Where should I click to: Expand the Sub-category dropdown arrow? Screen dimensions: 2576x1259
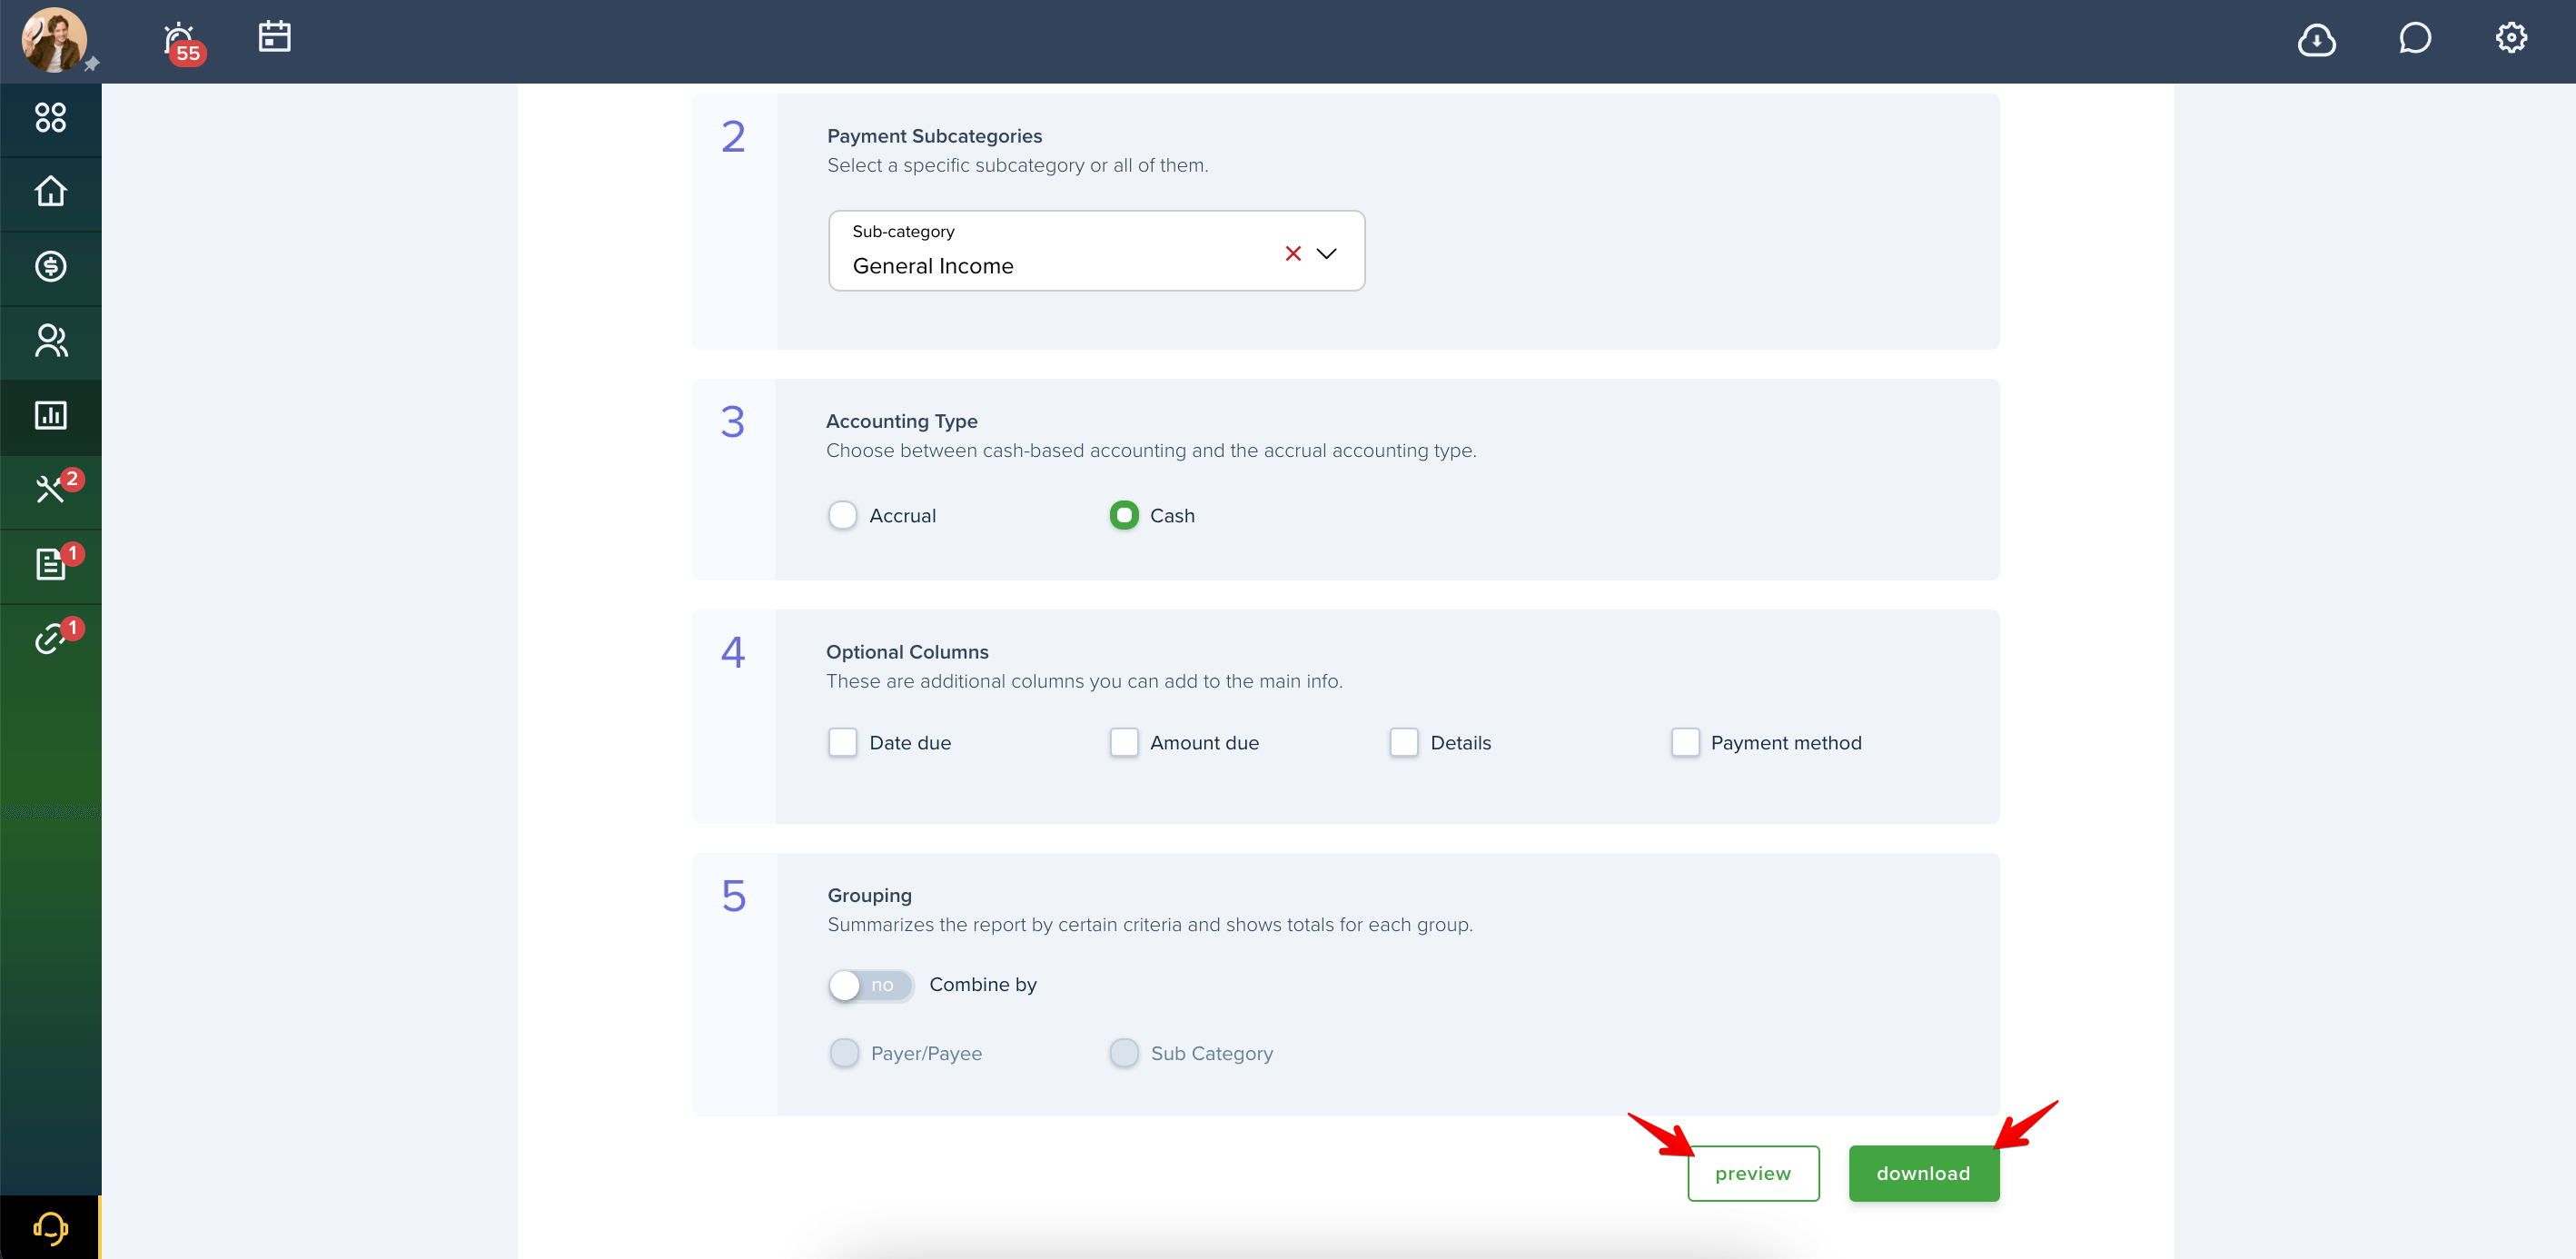(x=1326, y=254)
